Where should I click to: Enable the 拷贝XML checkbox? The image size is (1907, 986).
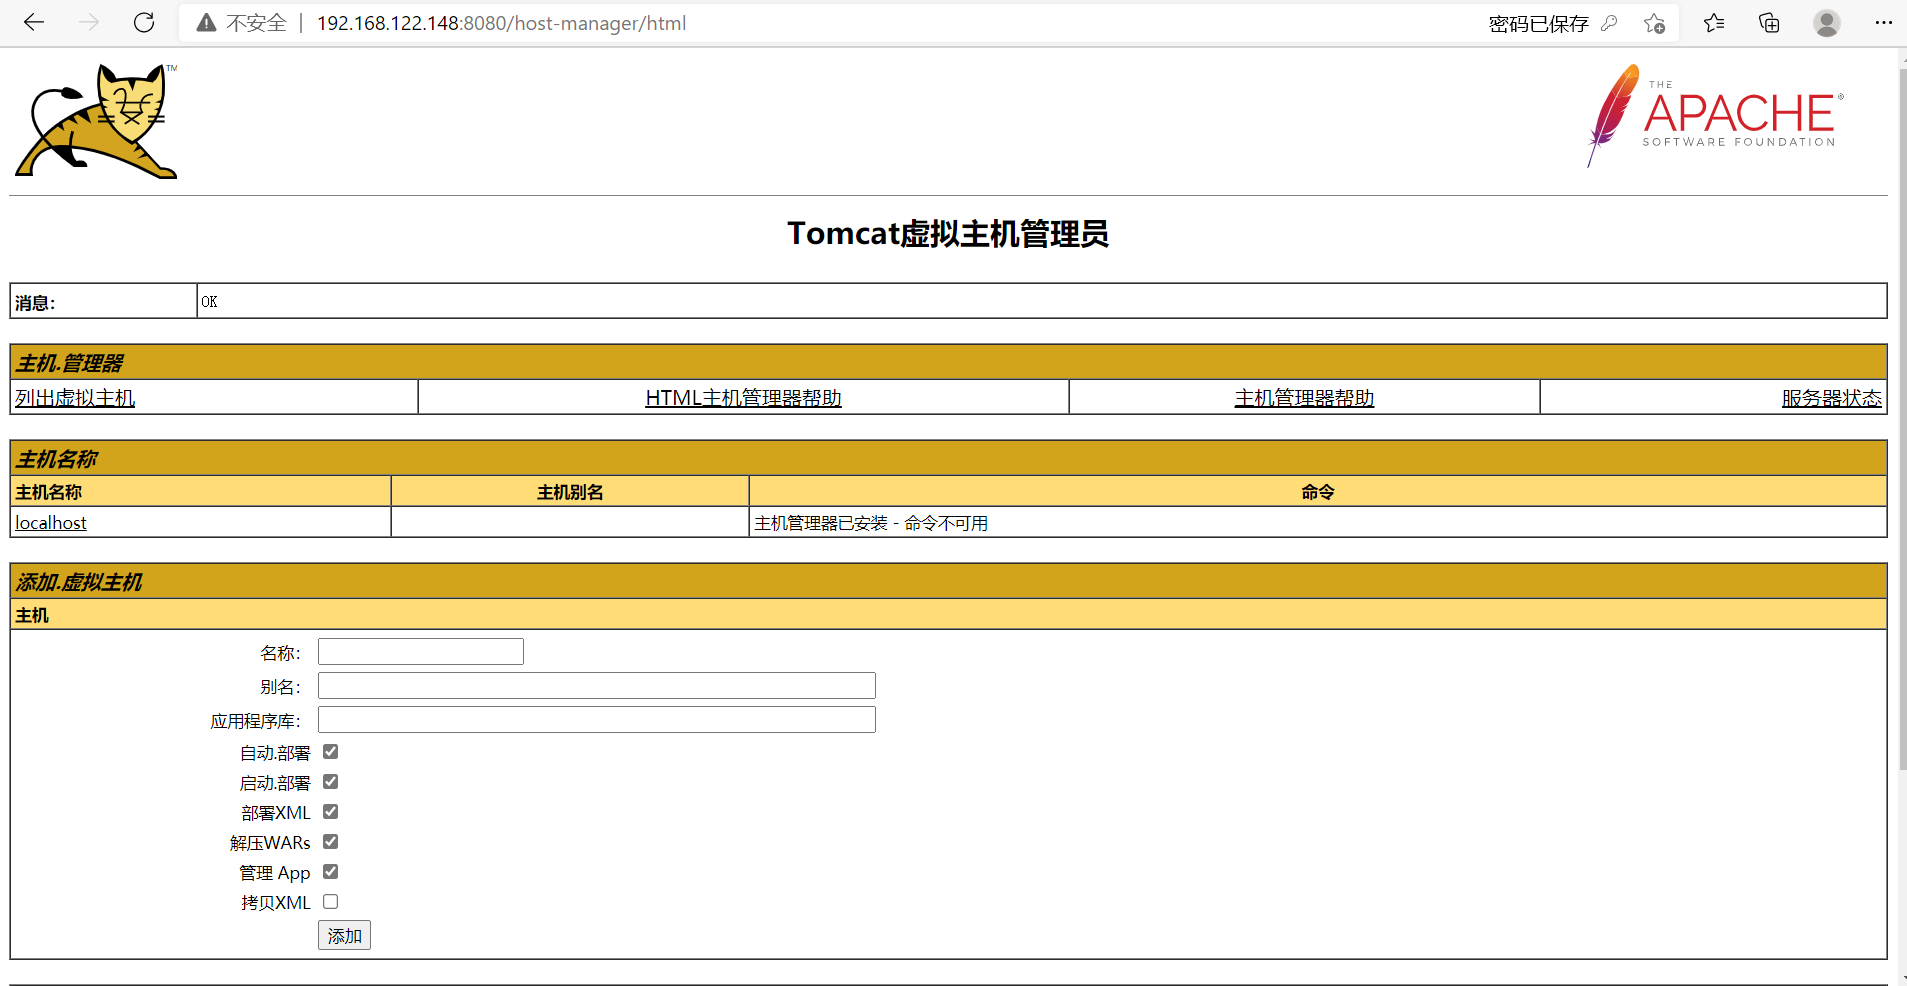point(331,902)
